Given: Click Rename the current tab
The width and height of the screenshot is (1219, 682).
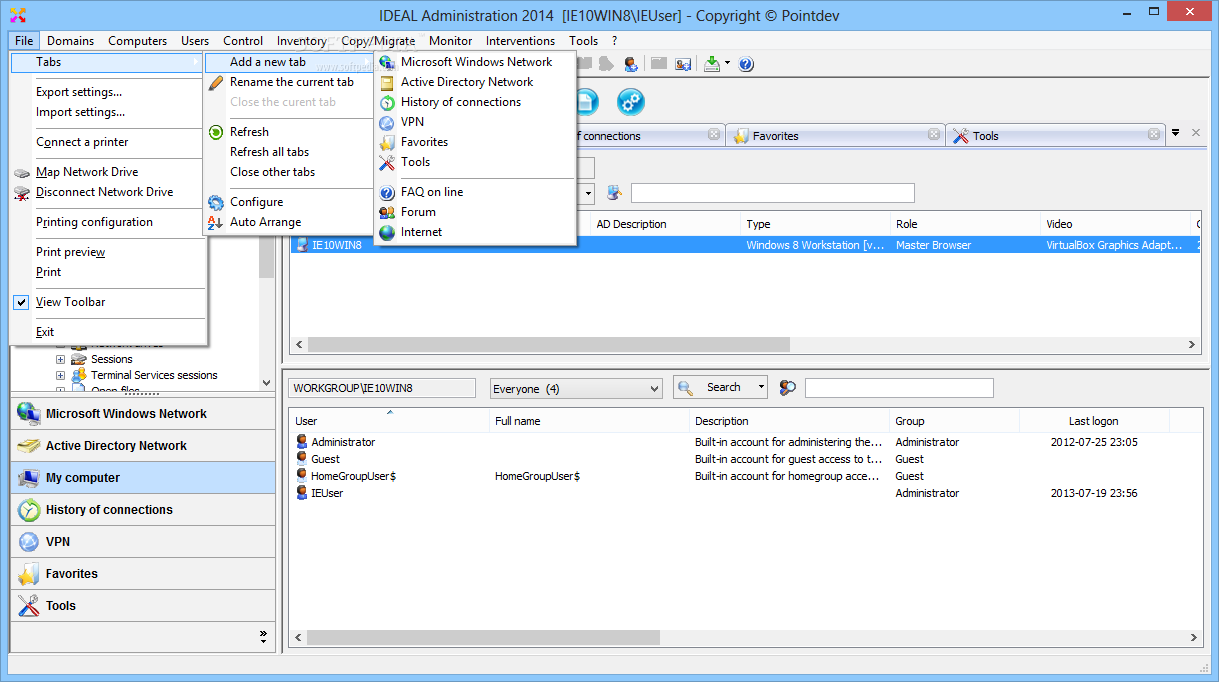Looking at the screenshot, I should click(x=291, y=82).
